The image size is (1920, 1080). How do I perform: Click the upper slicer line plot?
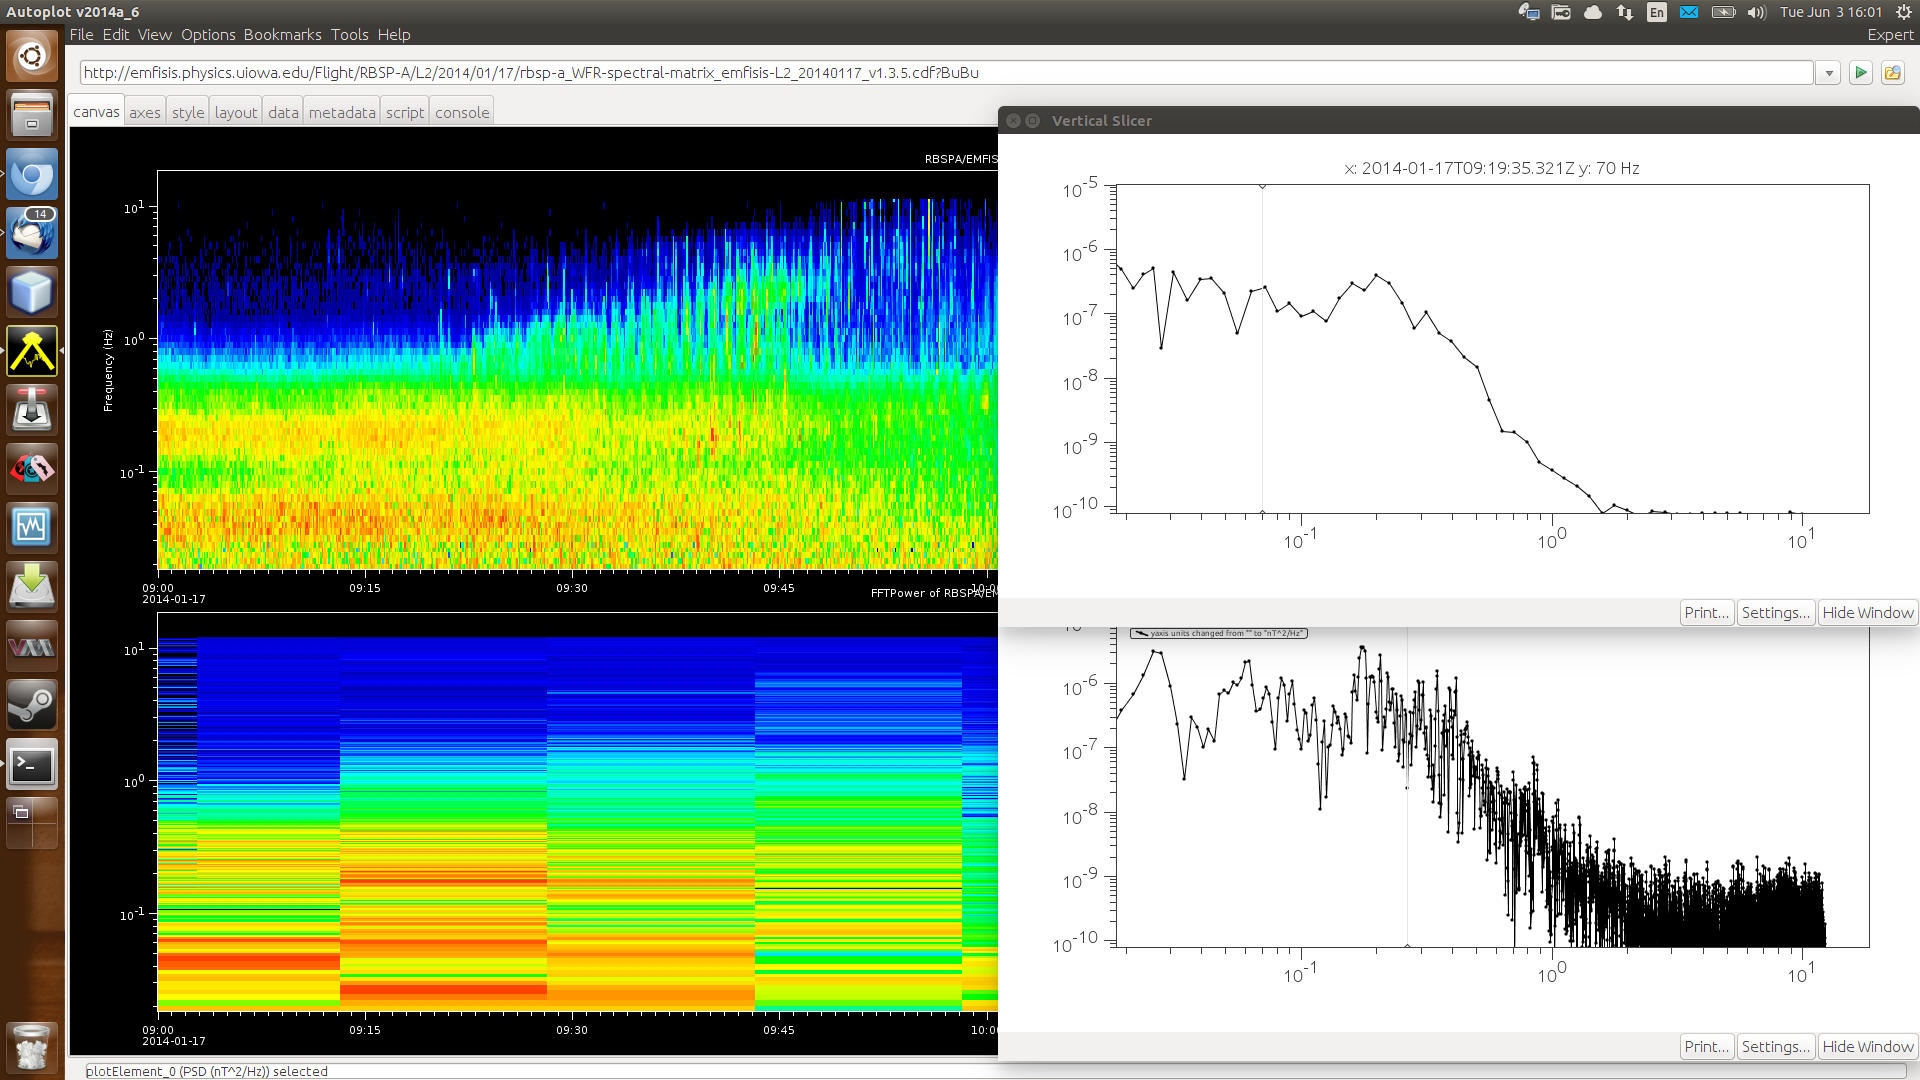(1492, 349)
